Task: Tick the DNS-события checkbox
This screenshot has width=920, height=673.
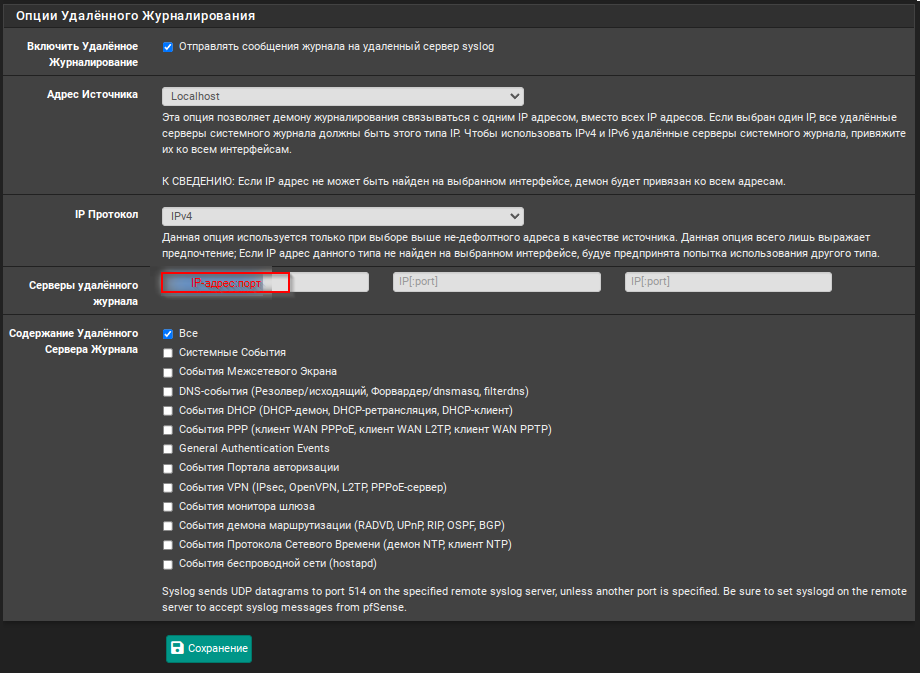Action: (x=168, y=392)
